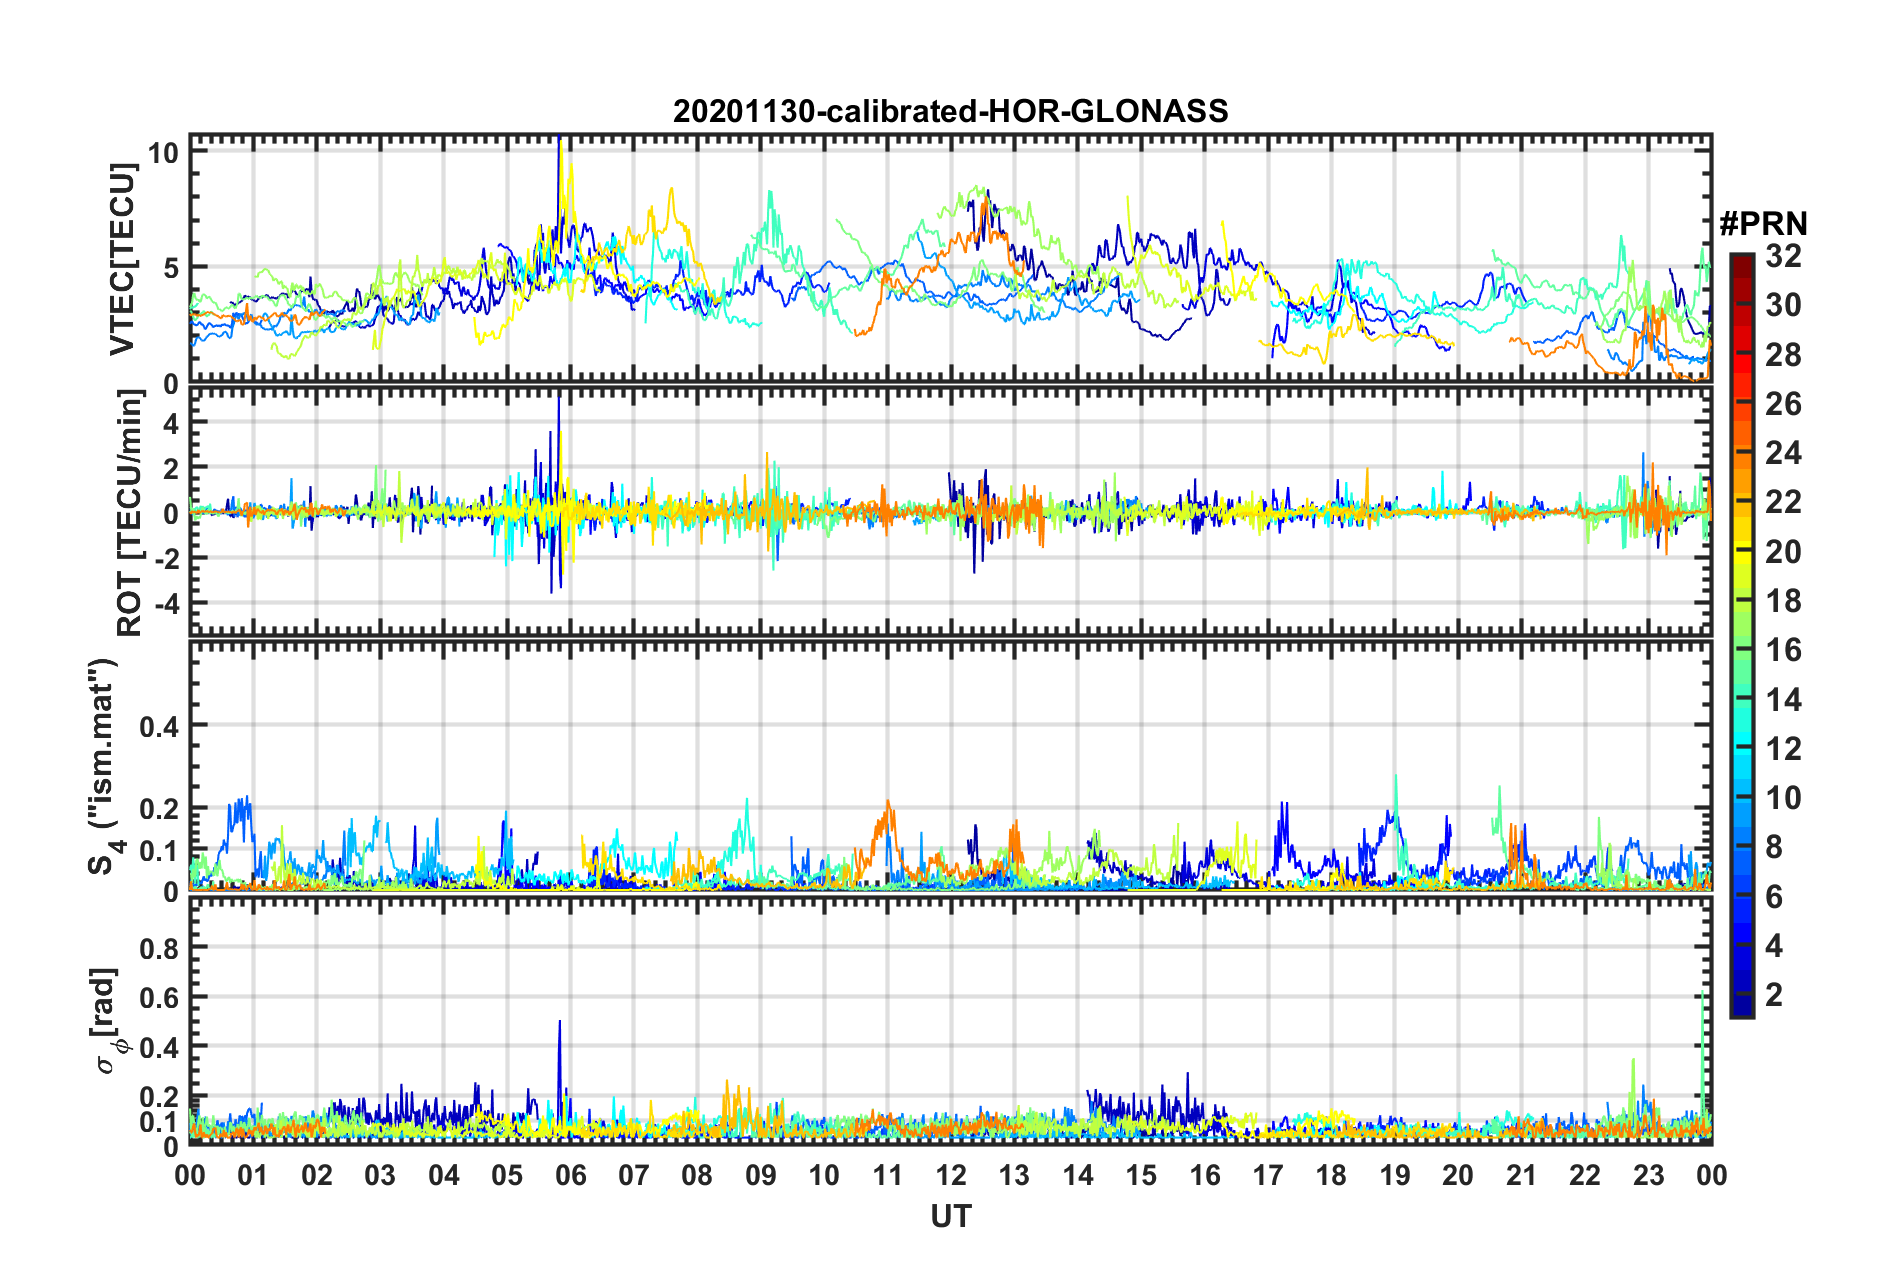Click the x-axis tick label 23
Screen dimensions: 1902x1272
tap(1648, 1175)
